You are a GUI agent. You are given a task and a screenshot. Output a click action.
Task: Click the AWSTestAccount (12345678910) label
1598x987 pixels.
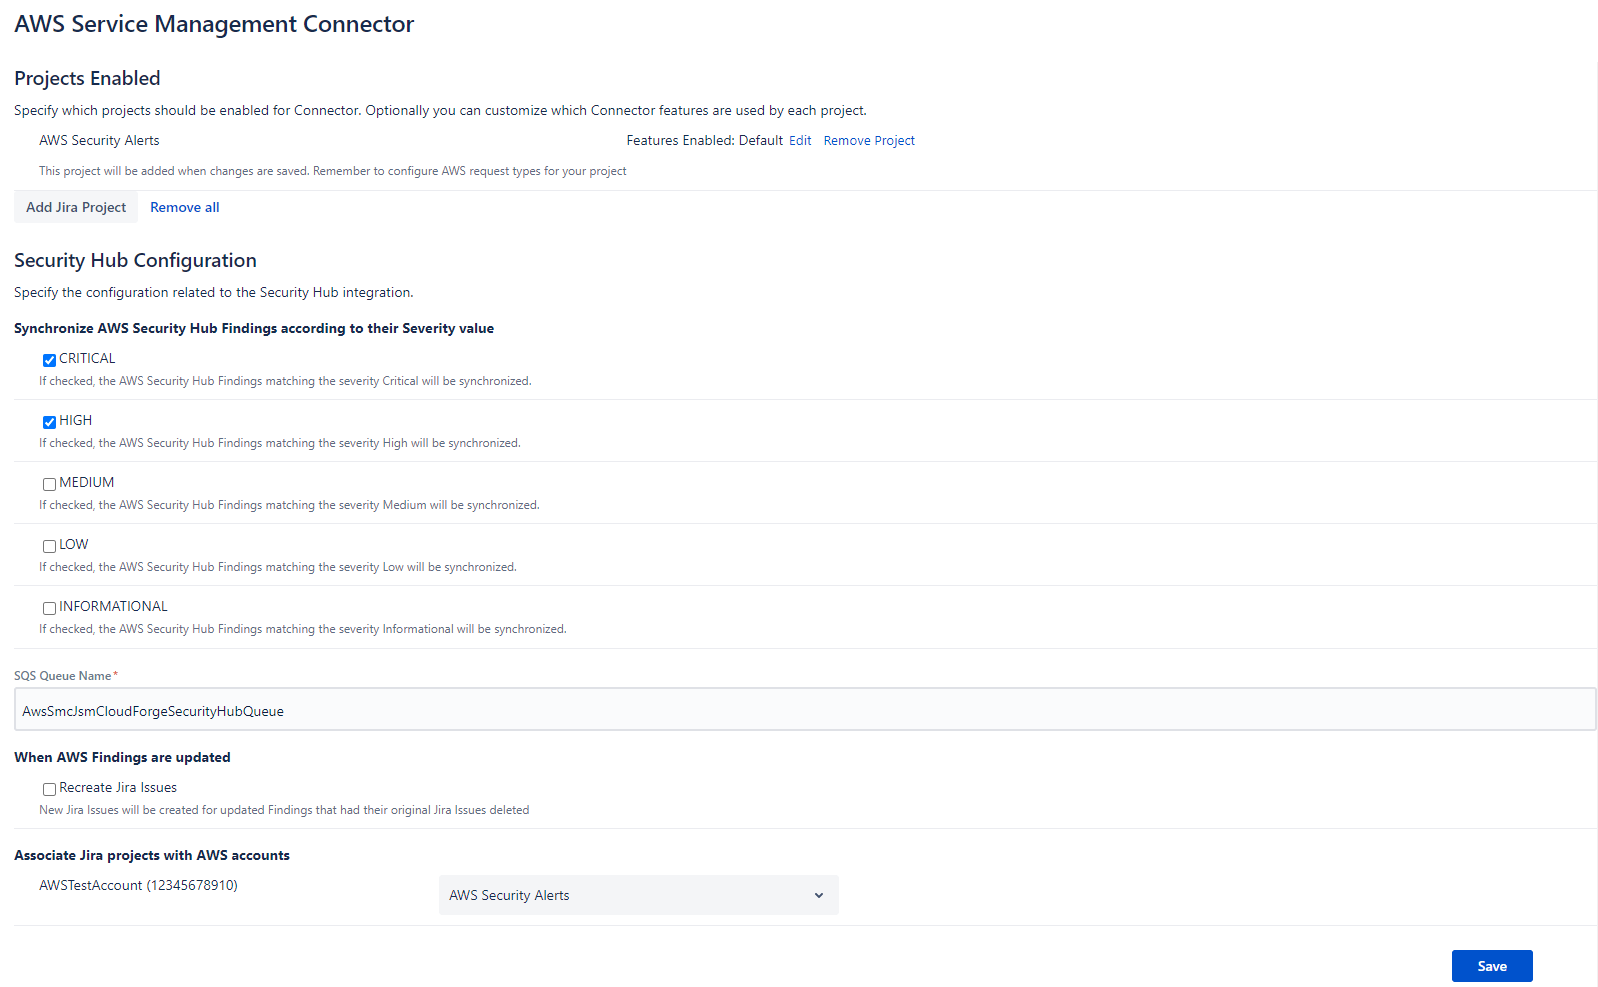(138, 885)
